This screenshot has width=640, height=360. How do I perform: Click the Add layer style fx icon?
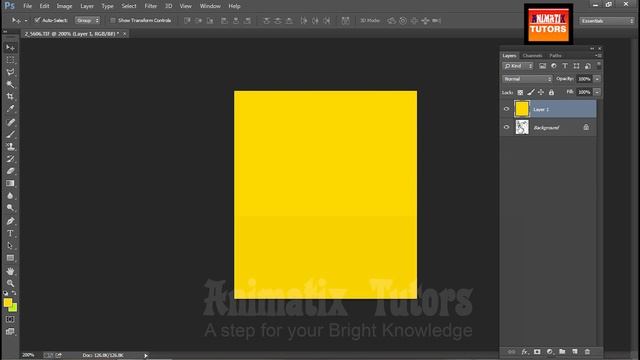point(524,351)
